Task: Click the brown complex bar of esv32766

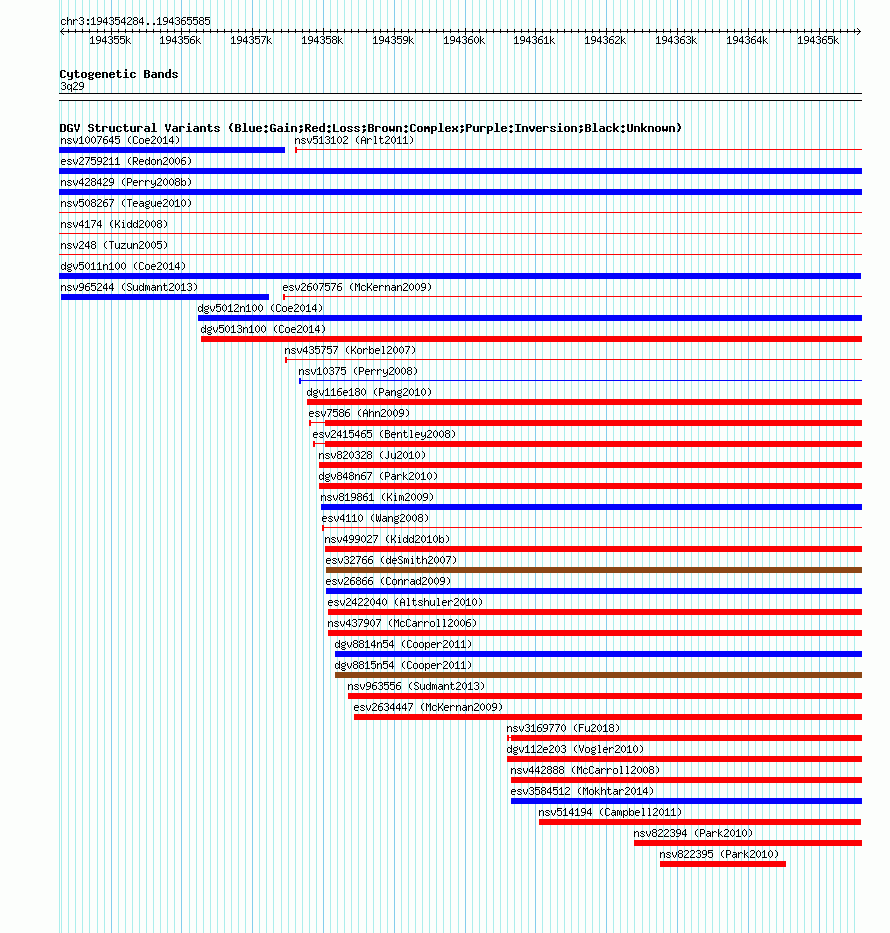Action: (594, 570)
